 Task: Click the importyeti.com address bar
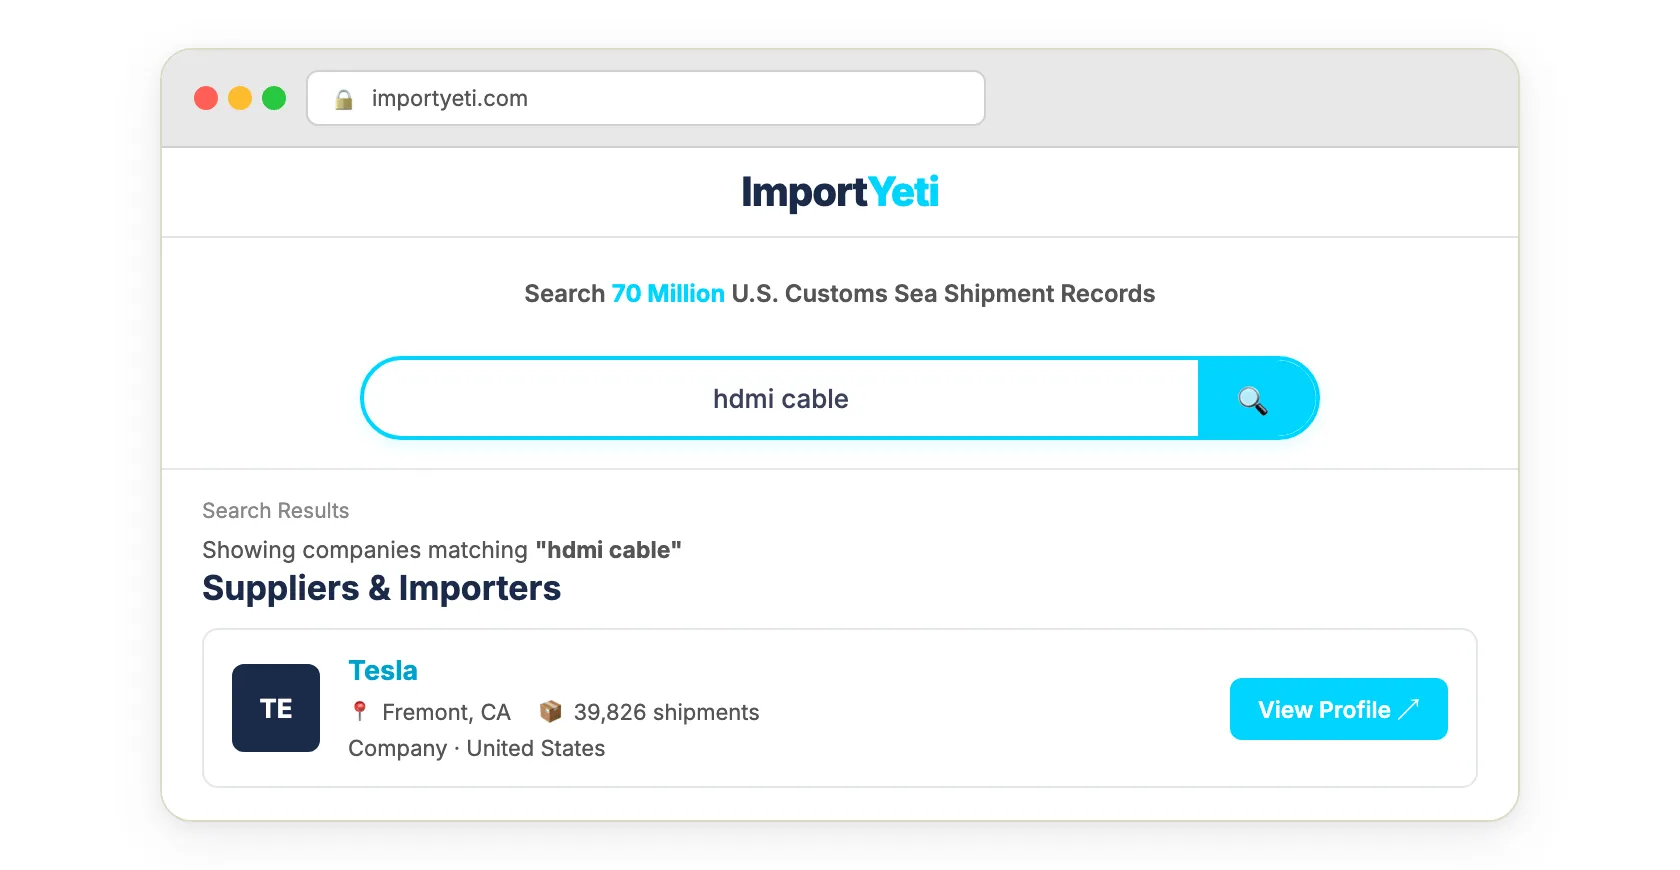(646, 98)
